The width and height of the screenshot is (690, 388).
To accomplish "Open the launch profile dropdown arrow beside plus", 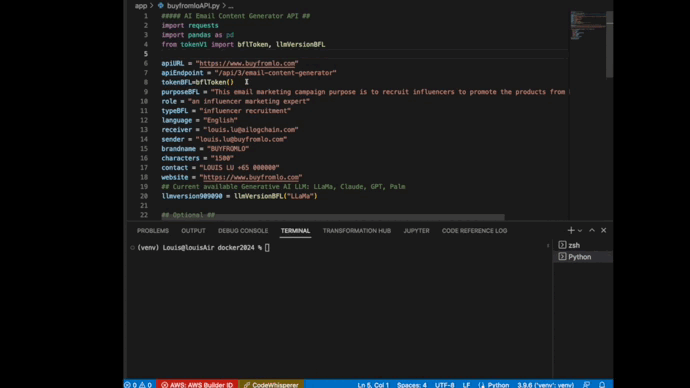I will [x=580, y=231].
